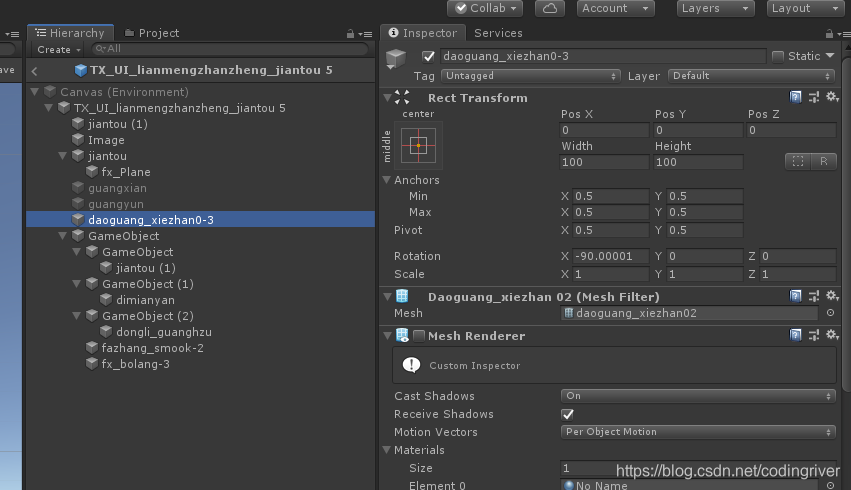Toggle blueprint mode button

[x=798, y=161]
